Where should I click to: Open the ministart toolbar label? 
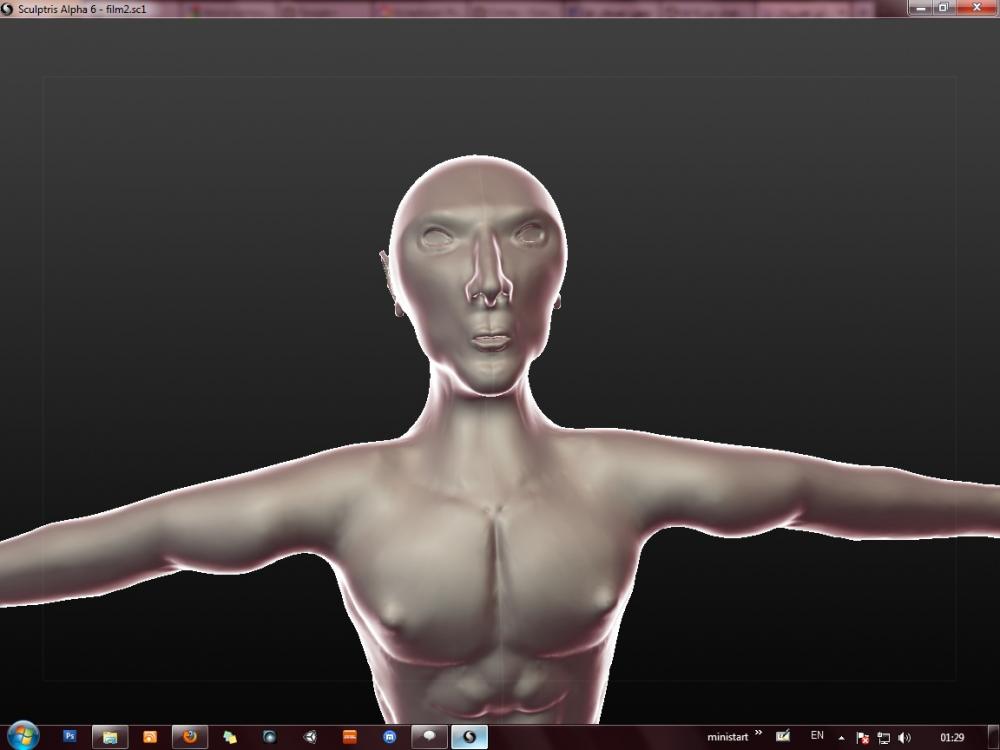(x=727, y=737)
